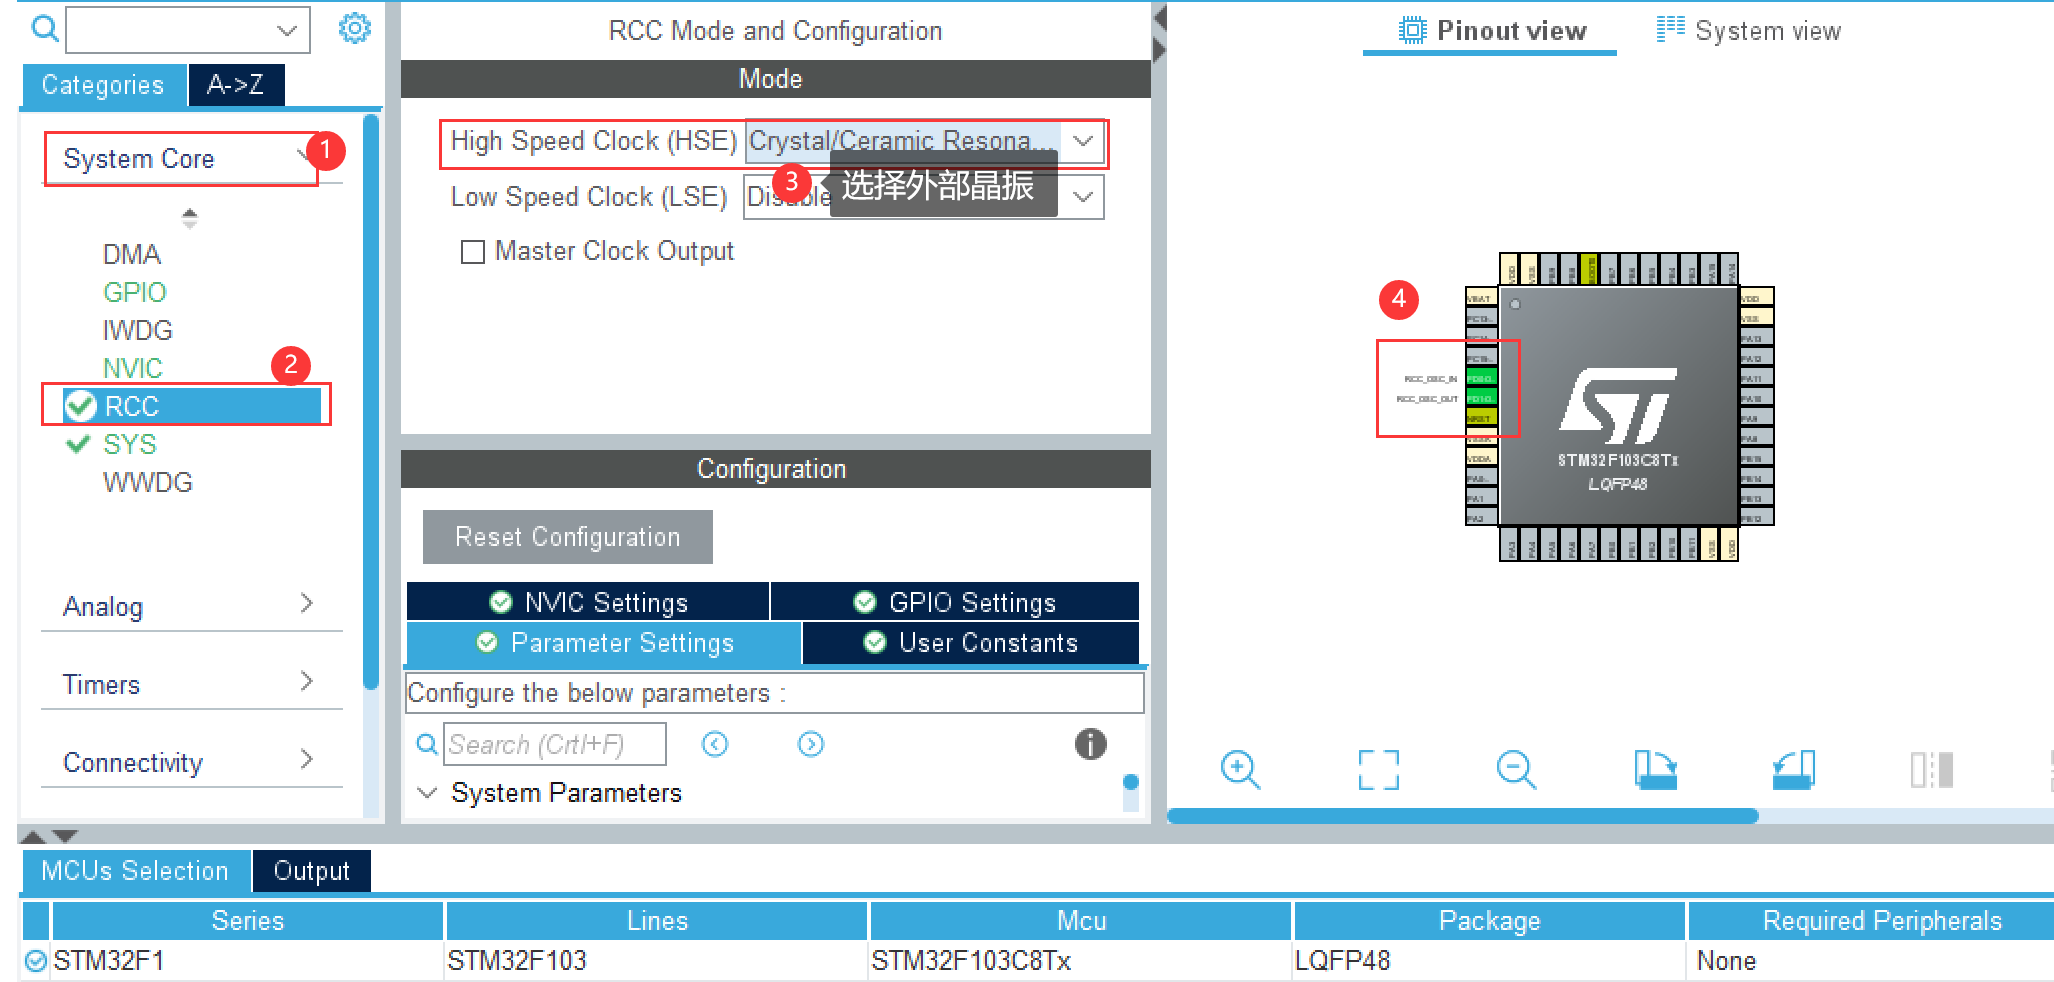Screen dimensions: 2054x982
Task: Fit the chip pinout to screen
Action: coord(1378,769)
